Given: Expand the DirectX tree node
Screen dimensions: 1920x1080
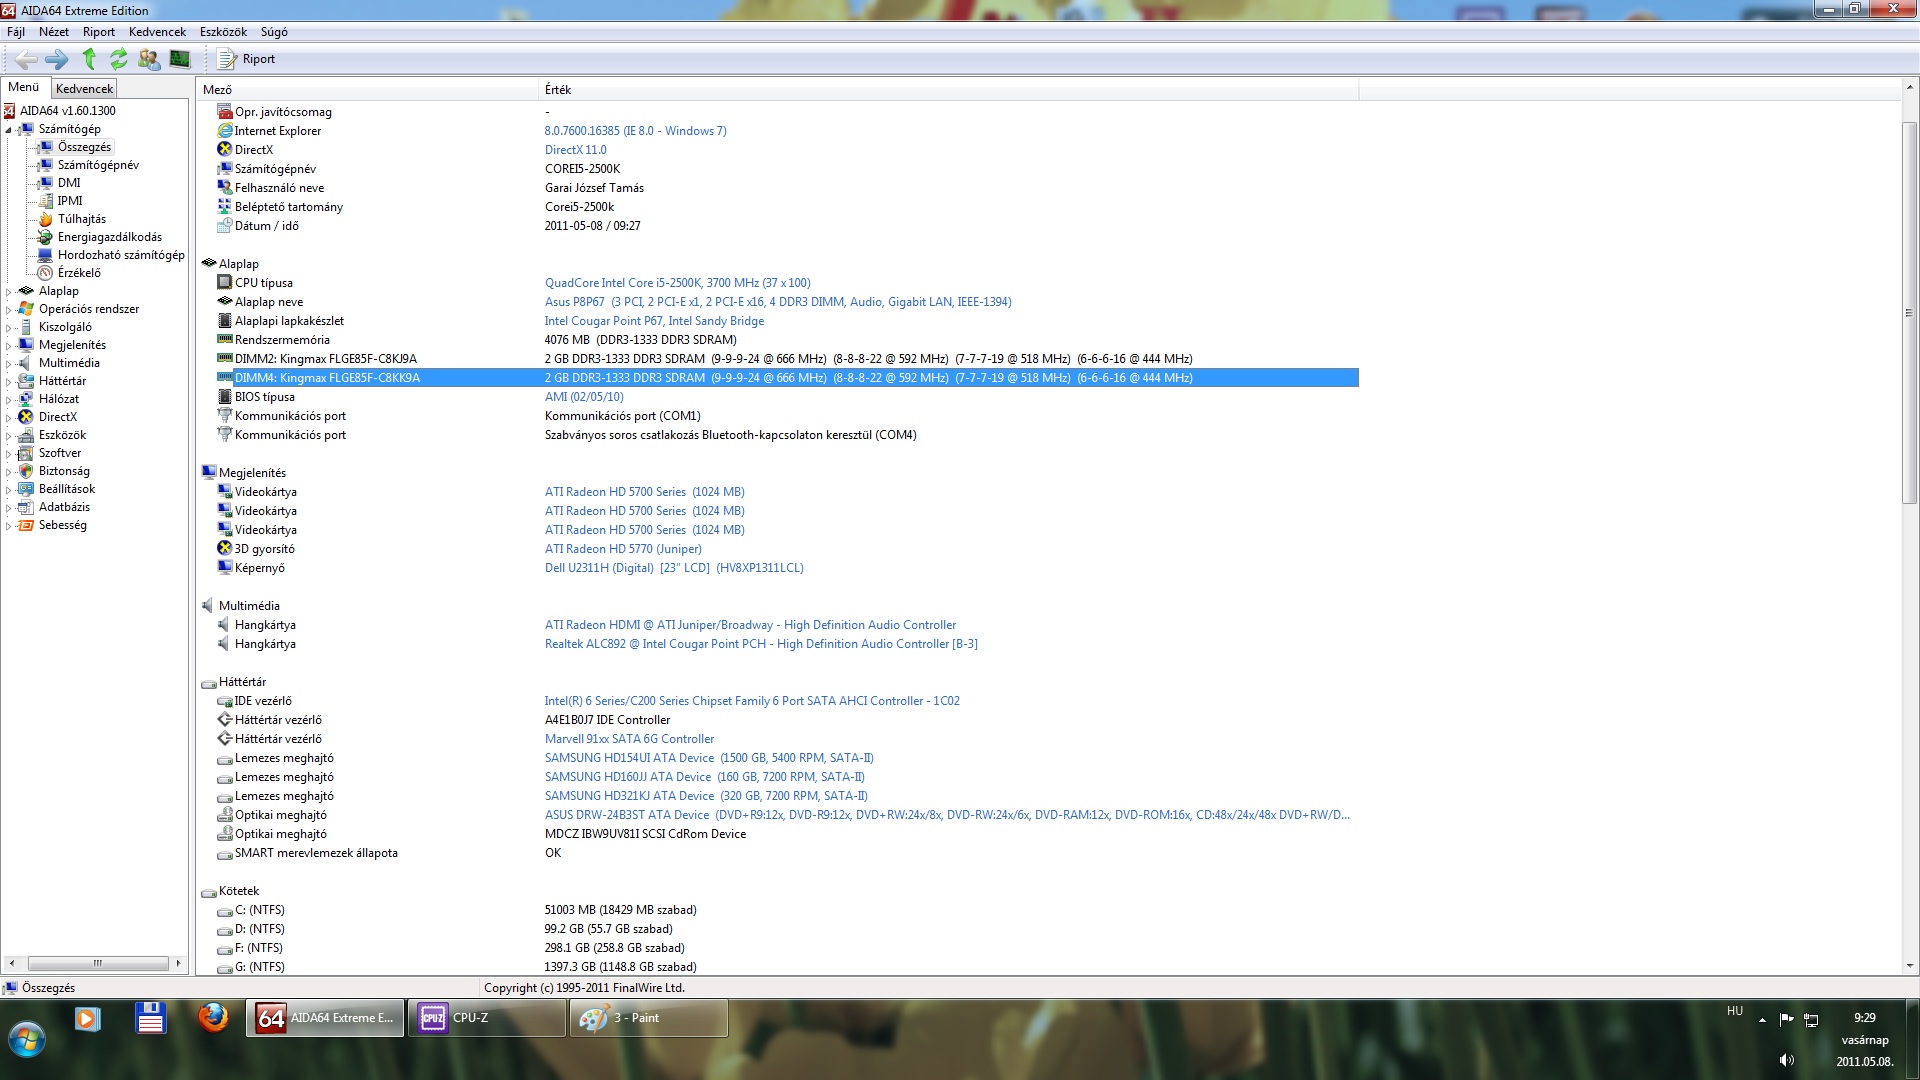Looking at the screenshot, I should (x=8, y=417).
